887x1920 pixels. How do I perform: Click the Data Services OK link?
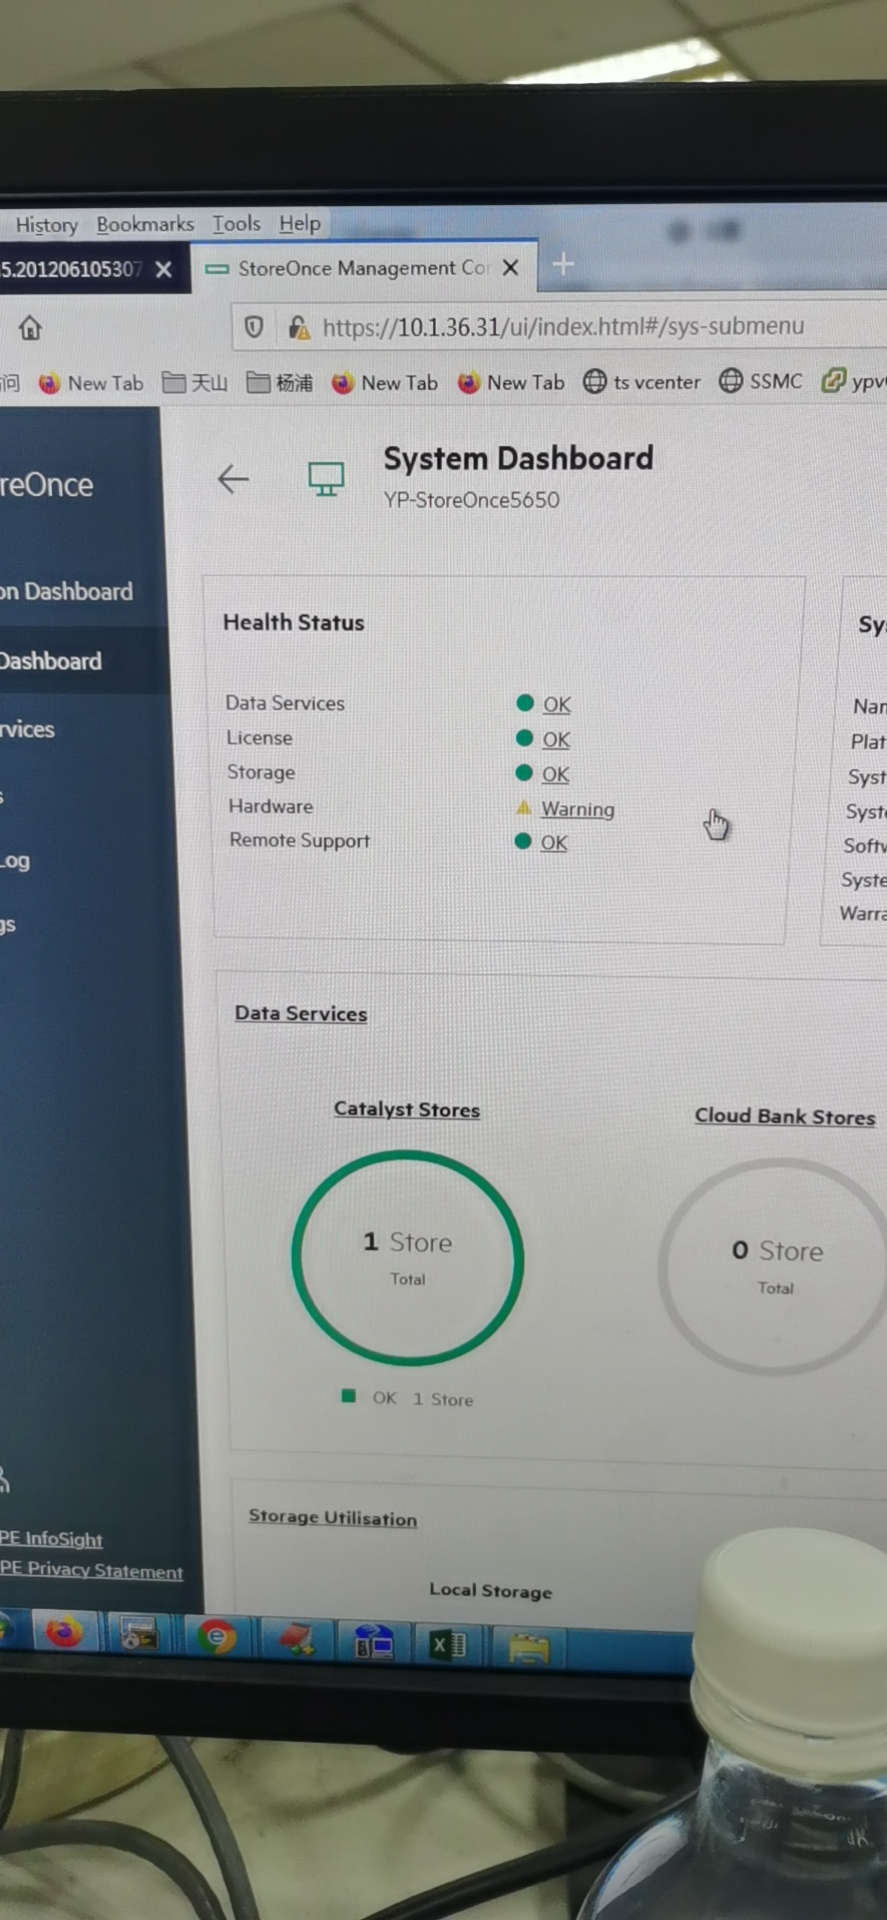(557, 704)
